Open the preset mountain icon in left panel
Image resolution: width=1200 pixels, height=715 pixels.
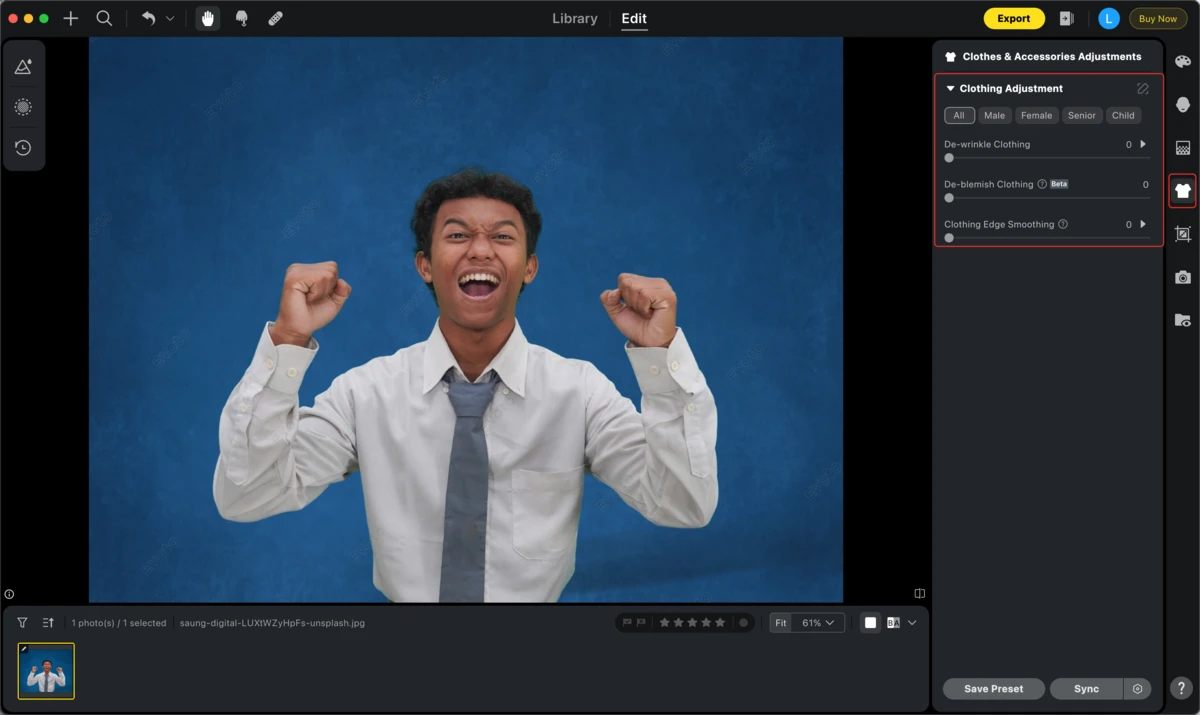click(x=23, y=67)
